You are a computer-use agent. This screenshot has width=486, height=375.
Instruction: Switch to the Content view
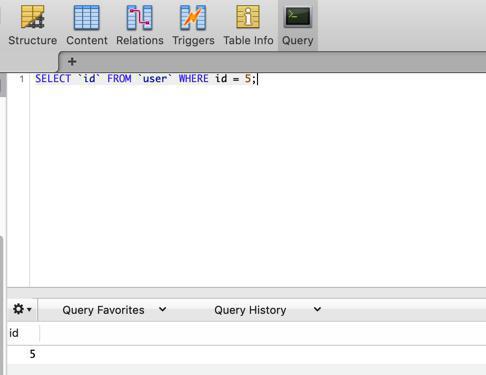pos(87,25)
